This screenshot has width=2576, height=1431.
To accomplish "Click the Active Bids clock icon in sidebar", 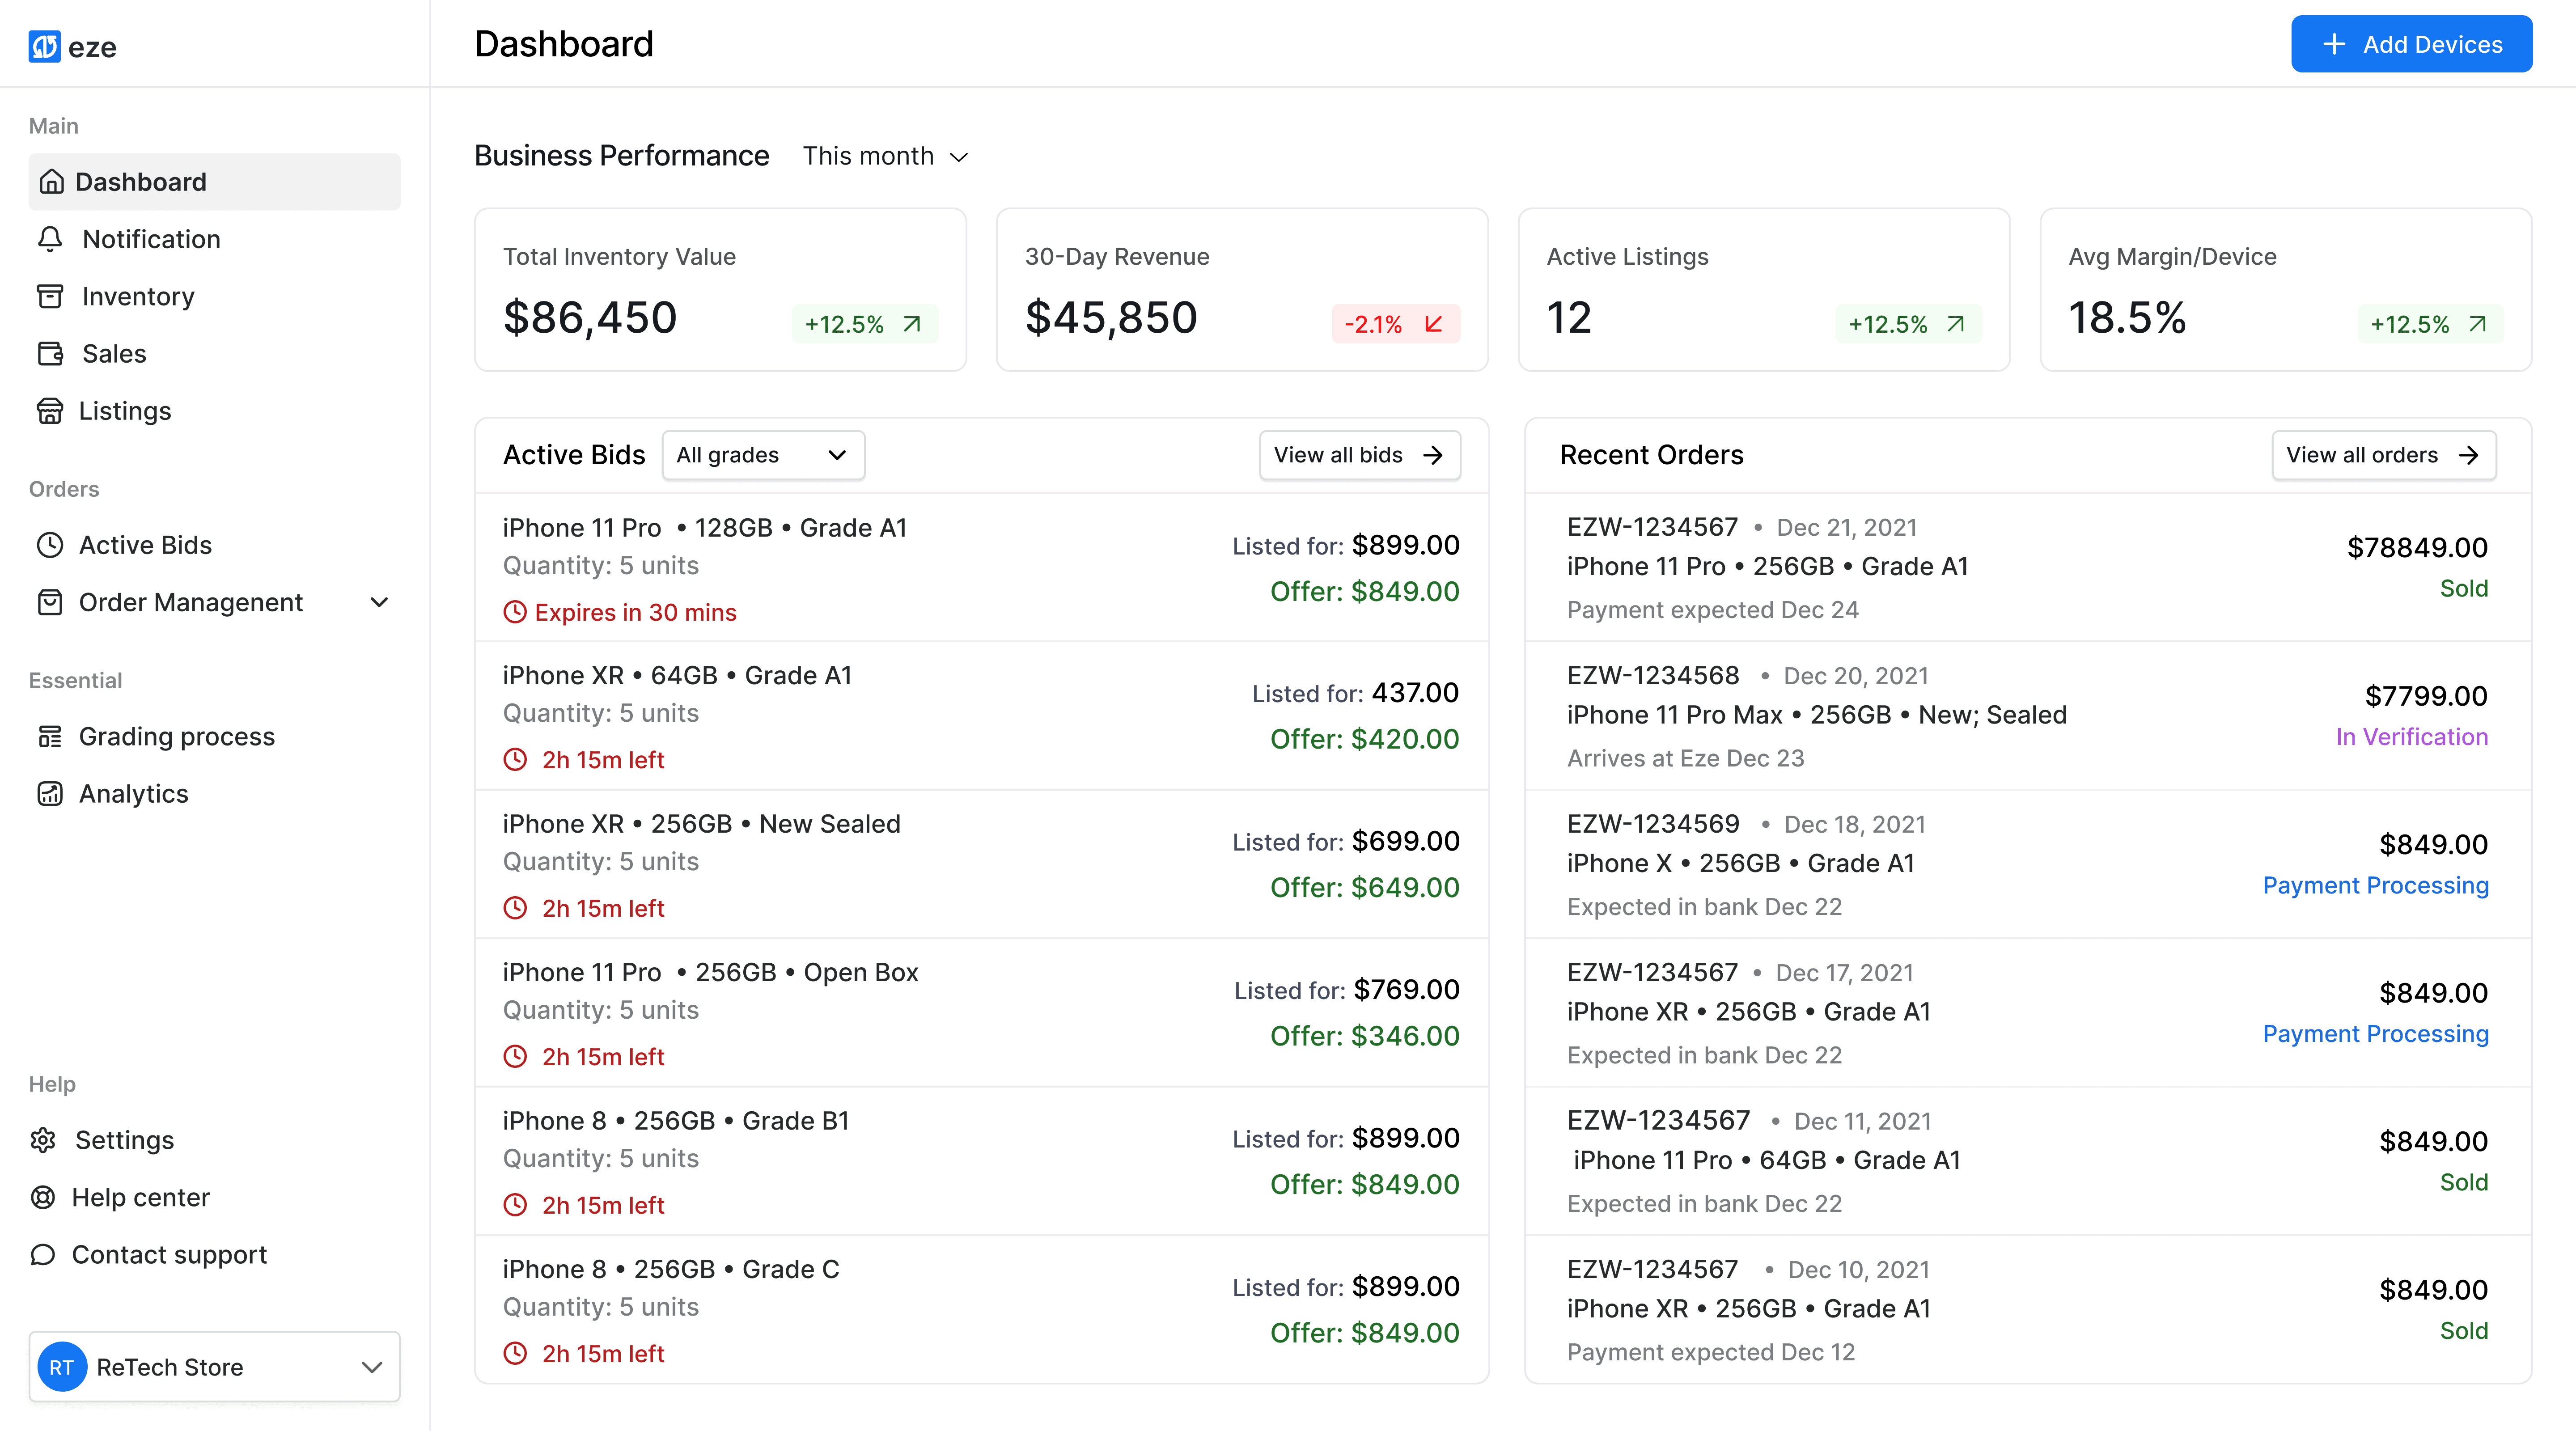I will (x=50, y=545).
